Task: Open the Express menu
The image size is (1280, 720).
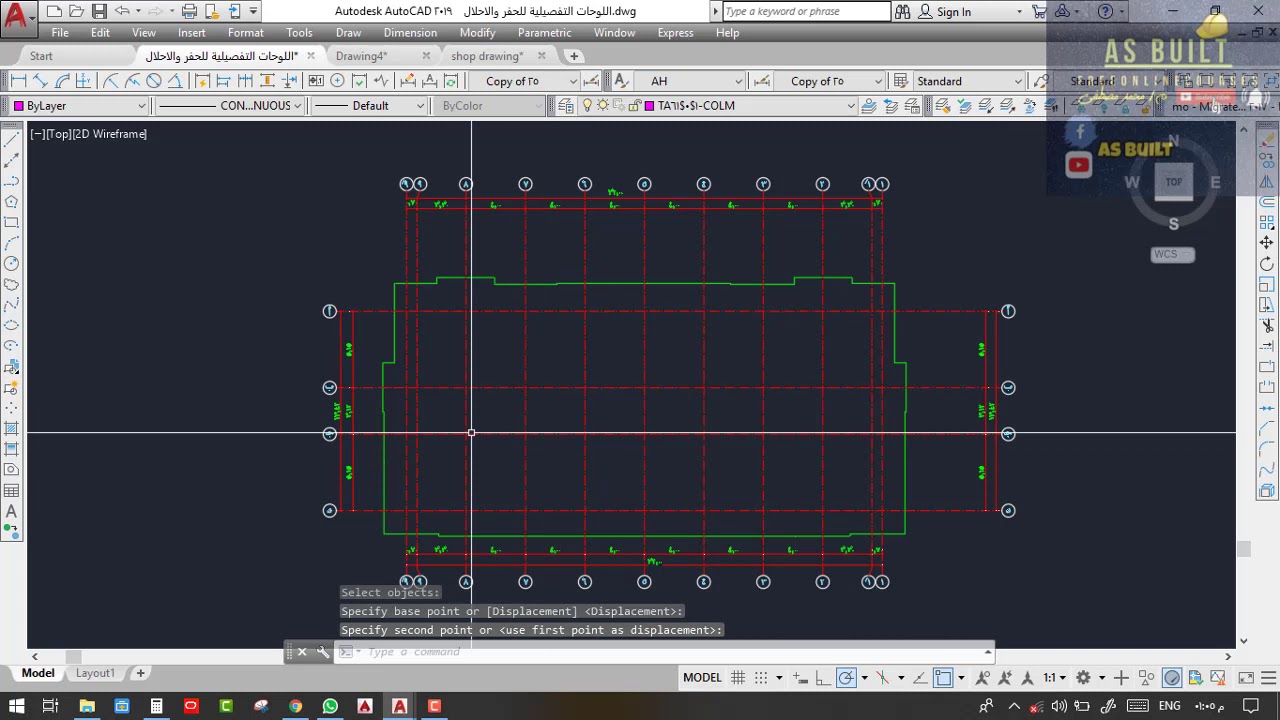Action: coord(675,33)
